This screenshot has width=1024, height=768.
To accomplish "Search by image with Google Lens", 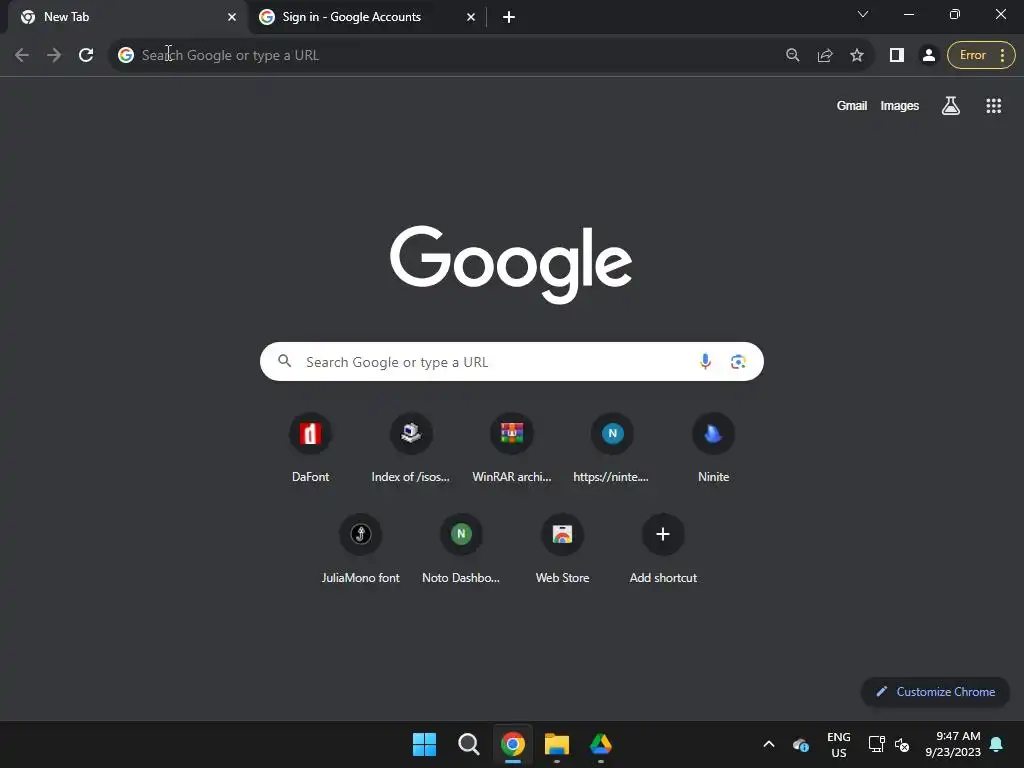I will point(738,361).
